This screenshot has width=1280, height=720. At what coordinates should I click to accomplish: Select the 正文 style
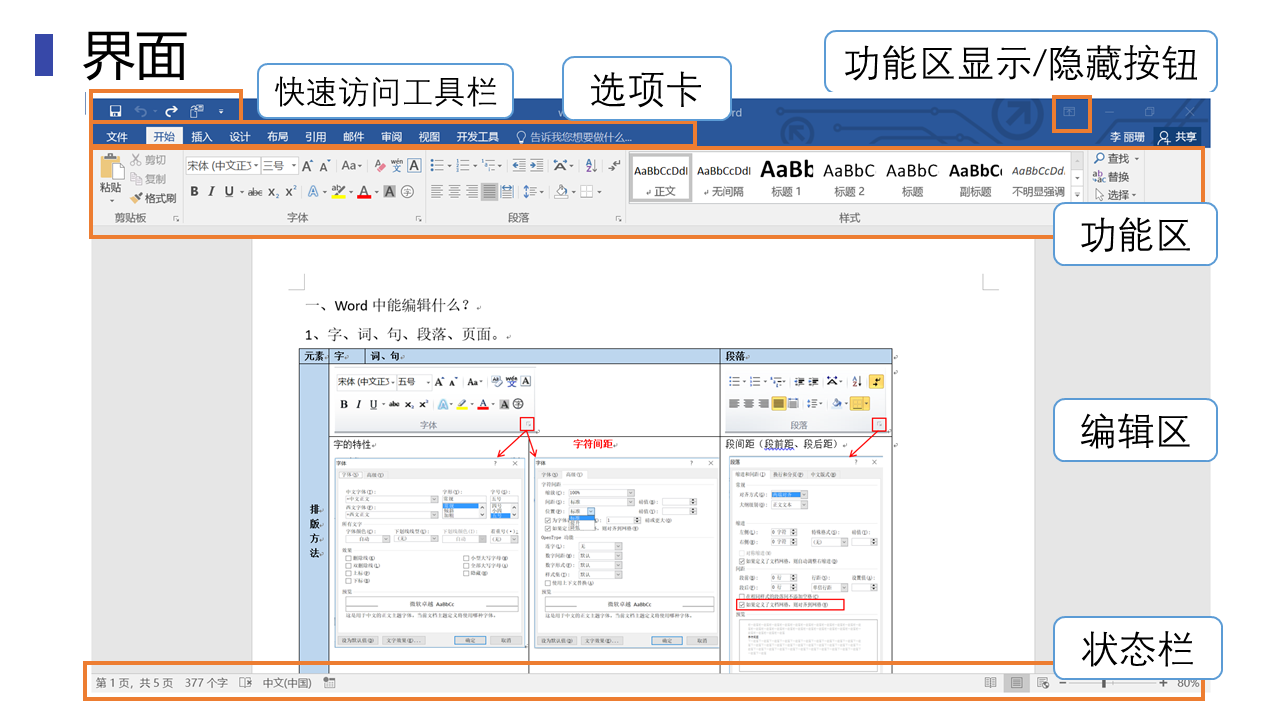(x=660, y=177)
